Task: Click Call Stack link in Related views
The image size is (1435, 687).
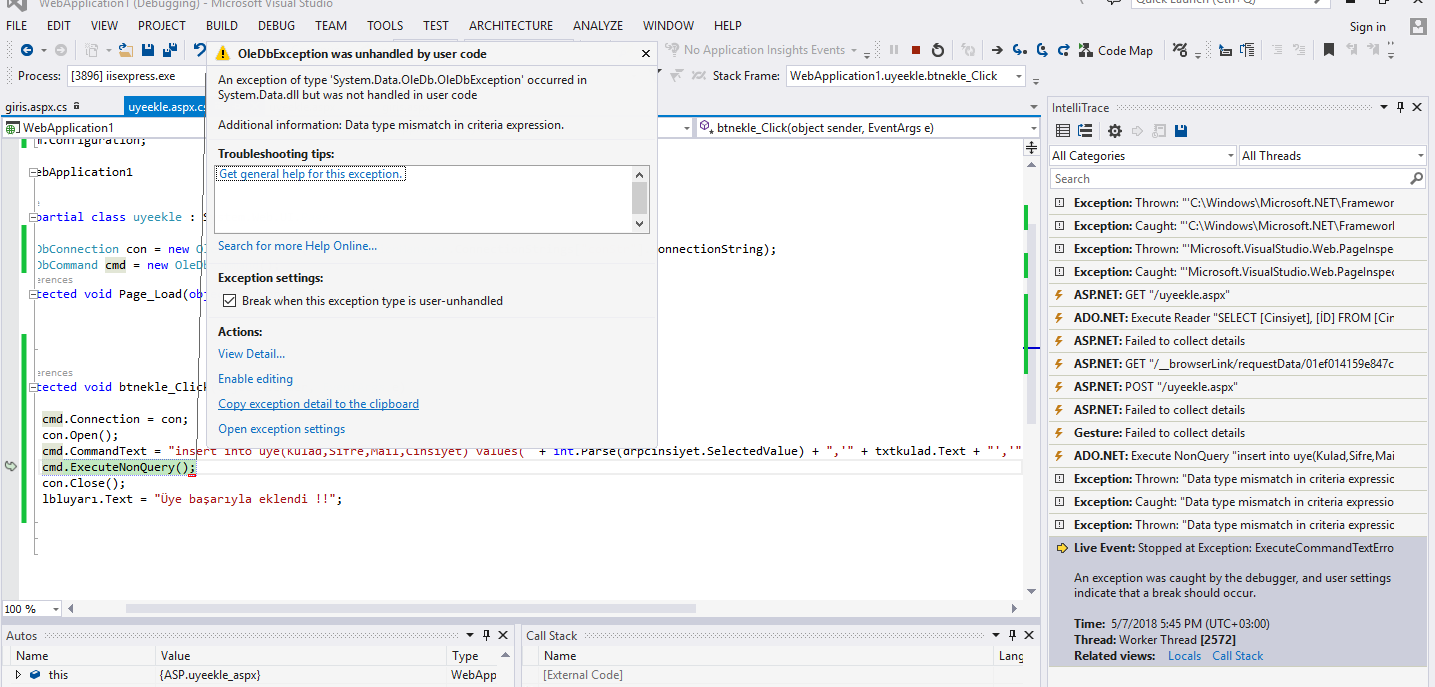Action: pyautogui.click(x=1238, y=656)
